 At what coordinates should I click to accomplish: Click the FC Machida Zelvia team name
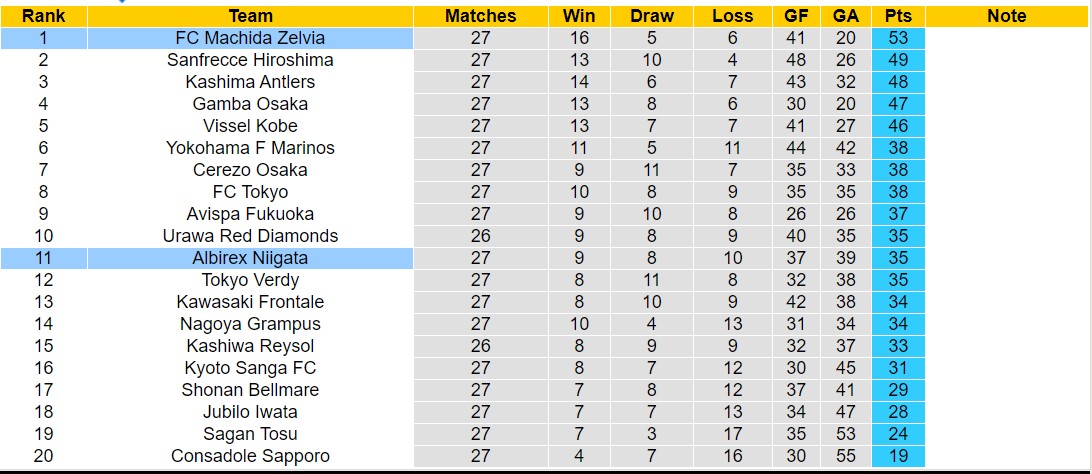point(250,38)
